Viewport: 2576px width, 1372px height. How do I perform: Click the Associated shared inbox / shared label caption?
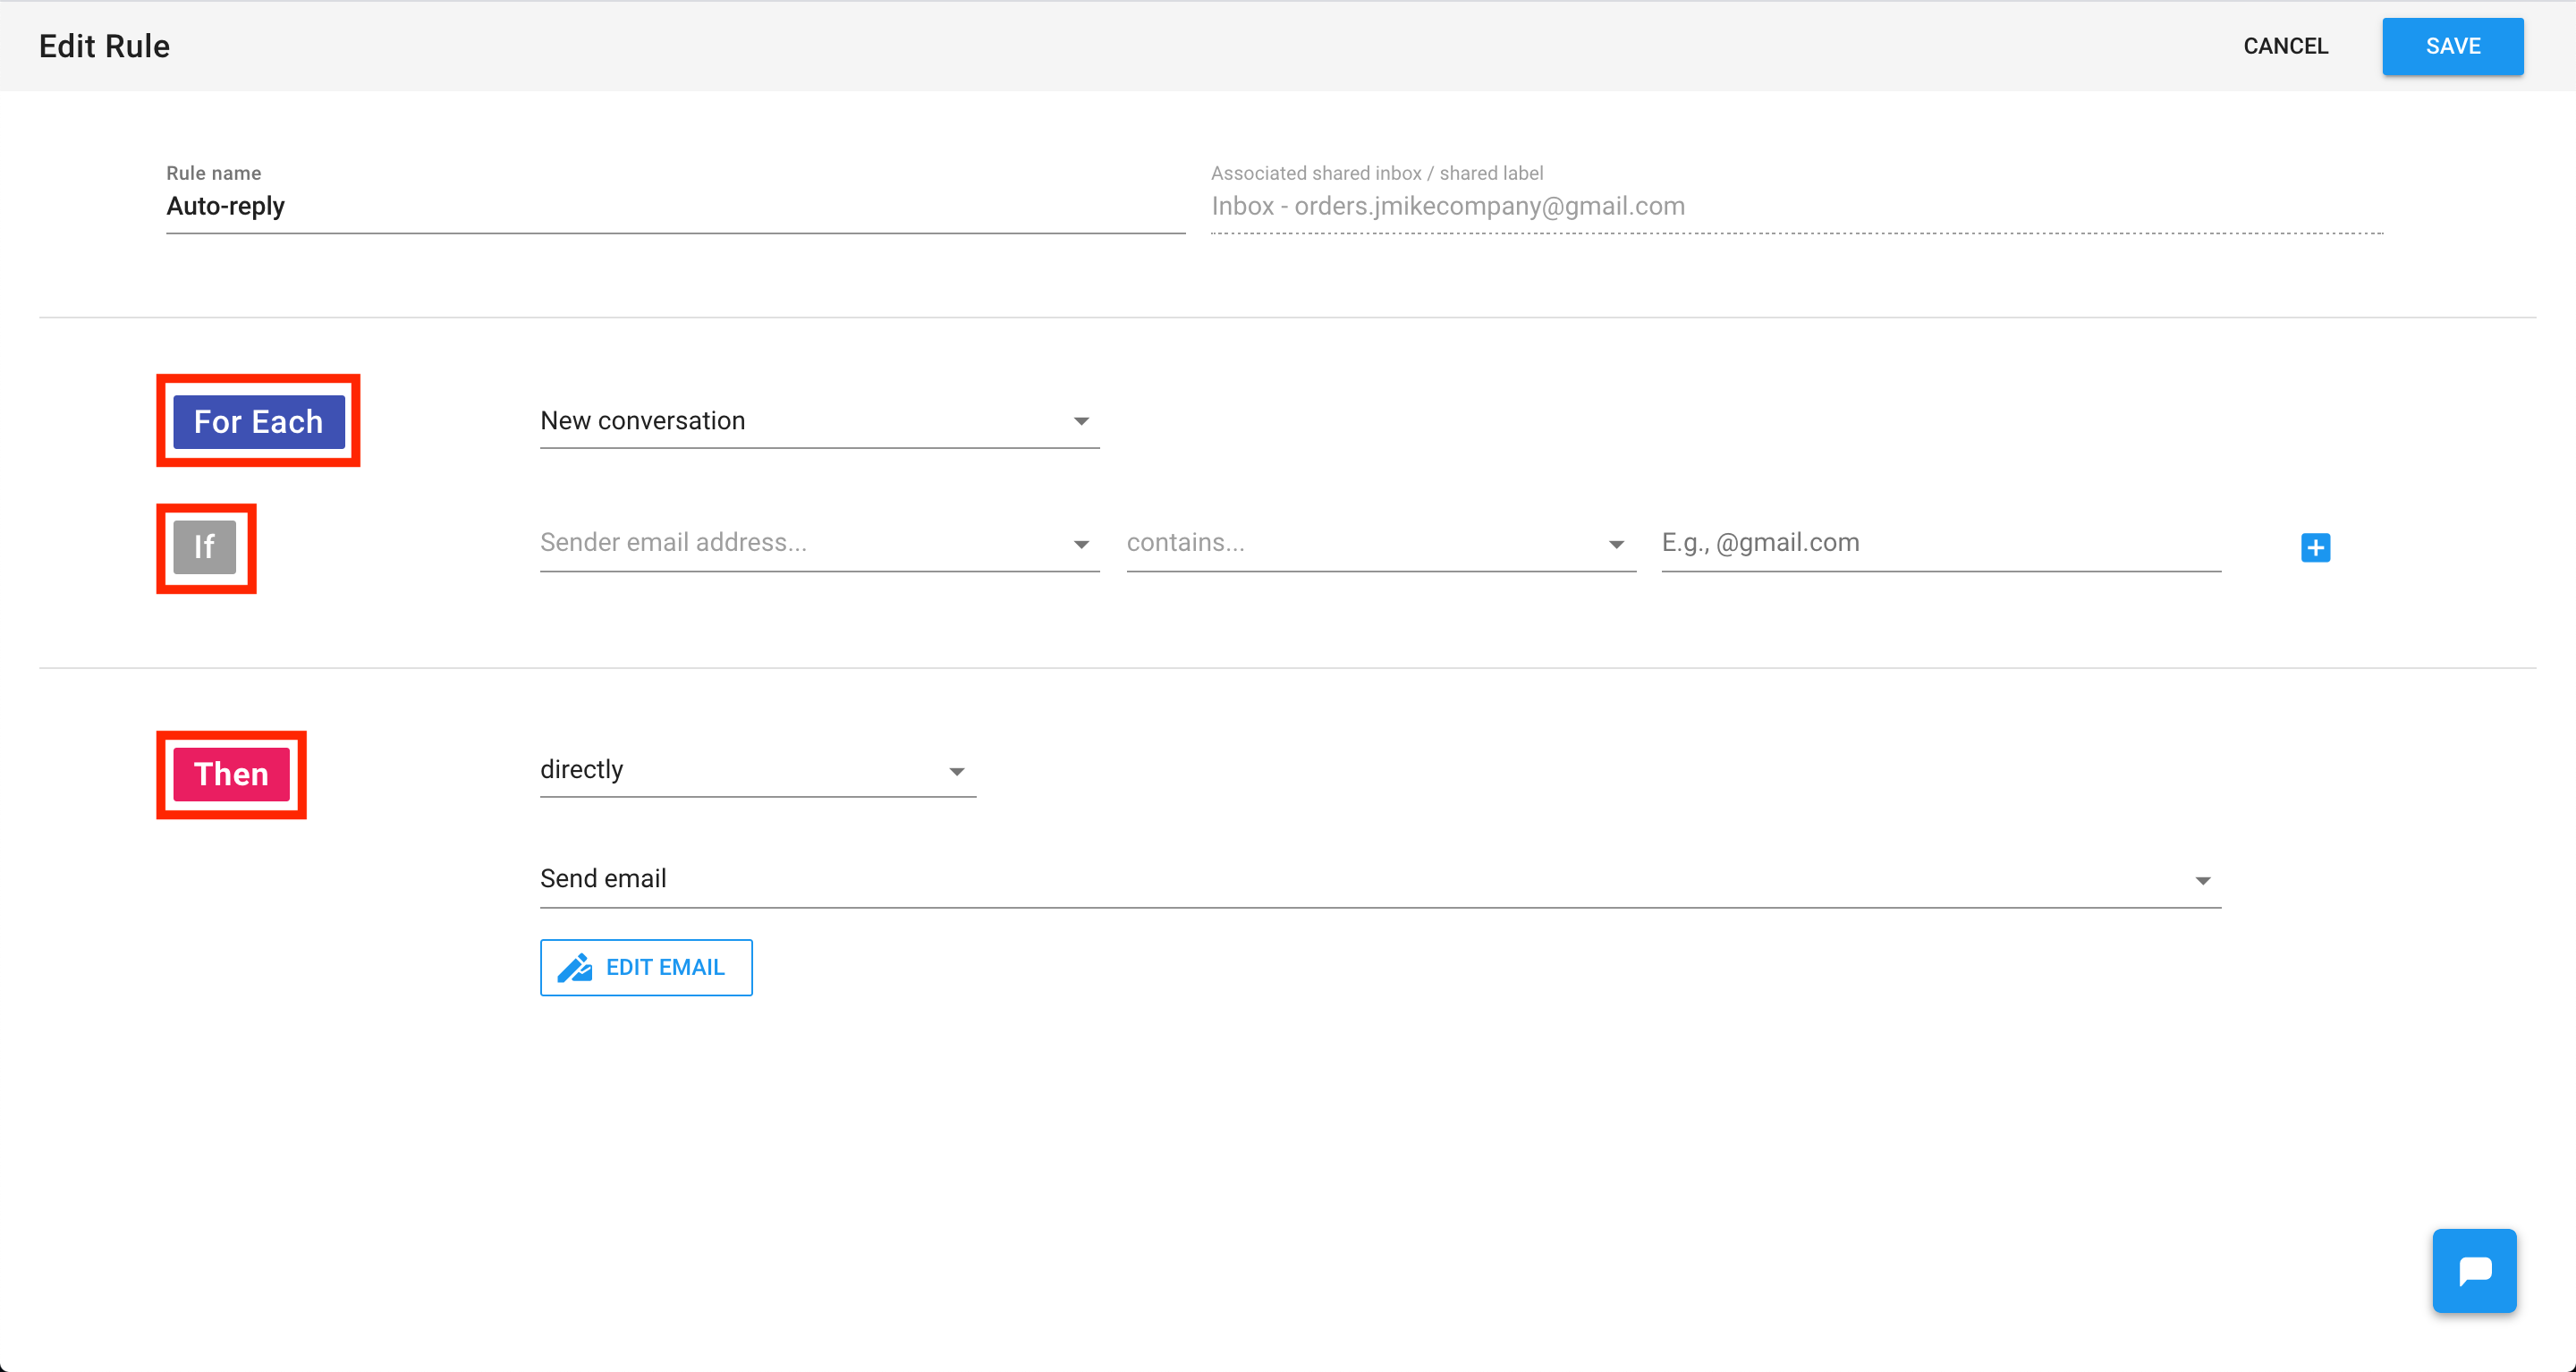pyautogui.click(x=1376, y=173)
